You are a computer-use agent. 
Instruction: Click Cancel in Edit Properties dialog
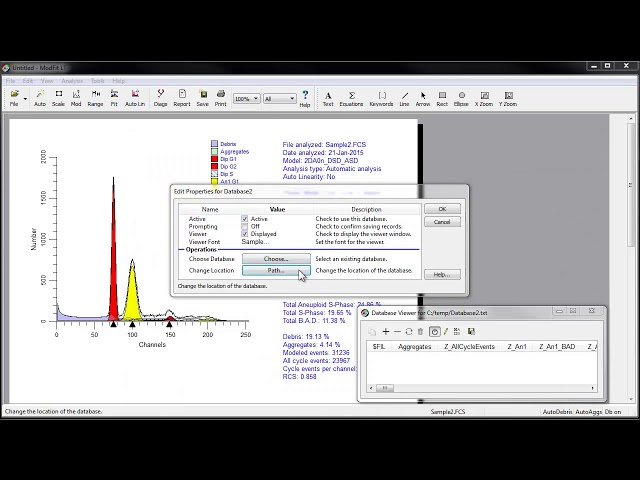click(x=442, y=222)
